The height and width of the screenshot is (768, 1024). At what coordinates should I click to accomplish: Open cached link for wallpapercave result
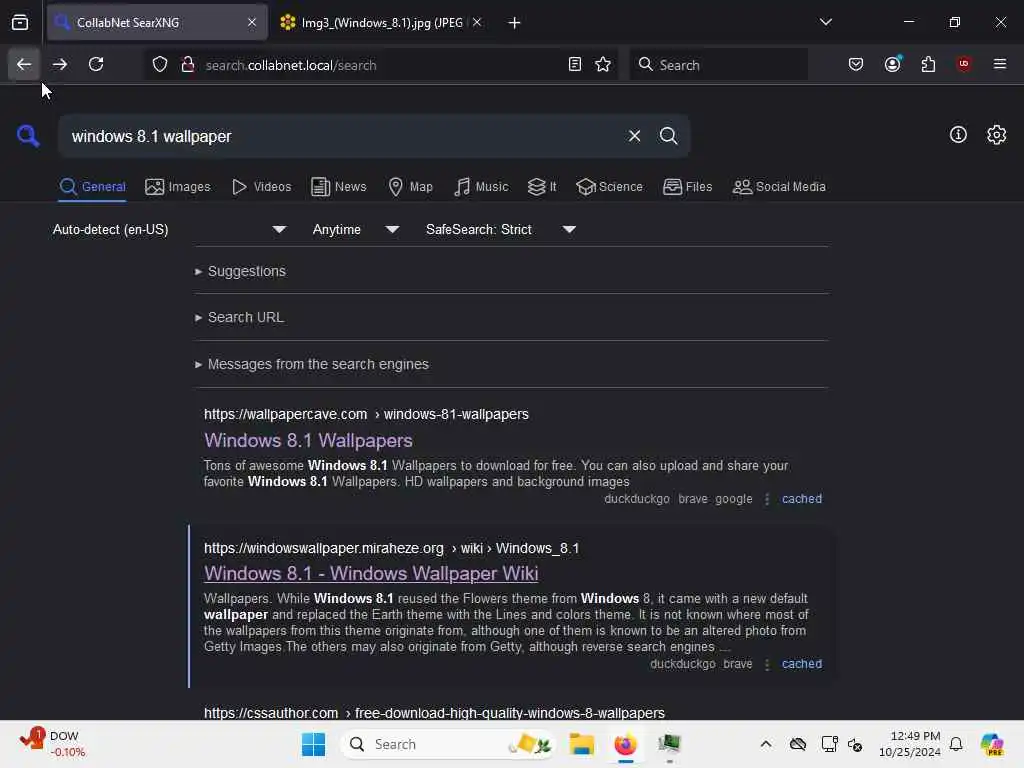[802, 499]
